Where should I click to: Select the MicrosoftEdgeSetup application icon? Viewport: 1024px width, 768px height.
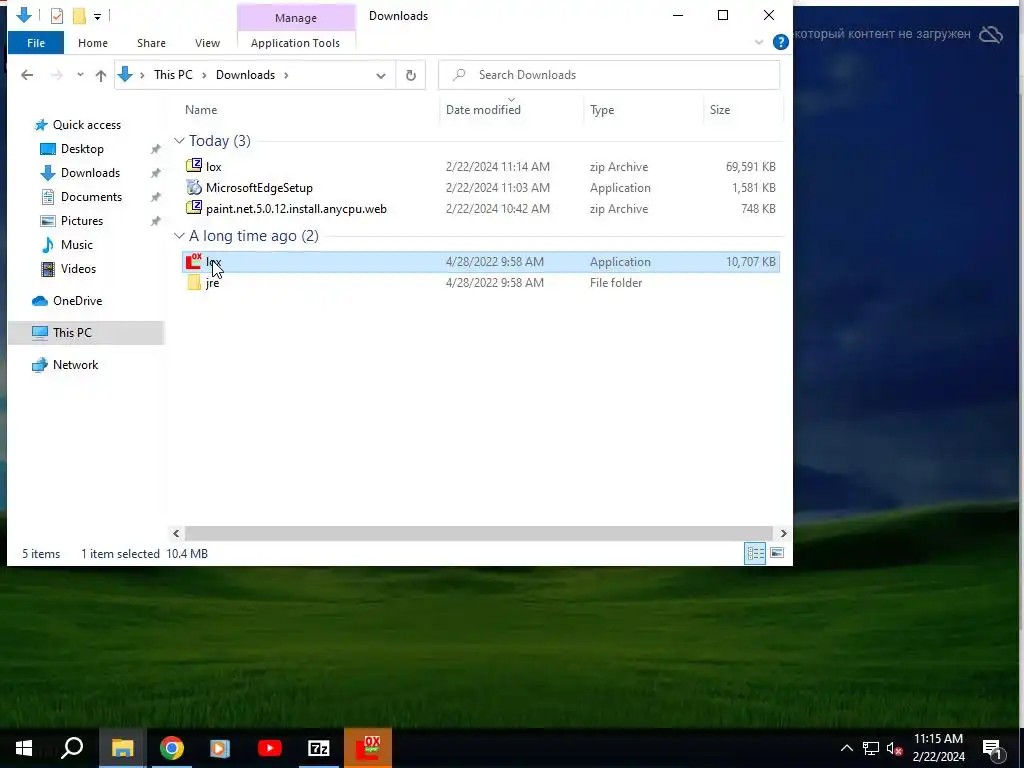point(194,187)
